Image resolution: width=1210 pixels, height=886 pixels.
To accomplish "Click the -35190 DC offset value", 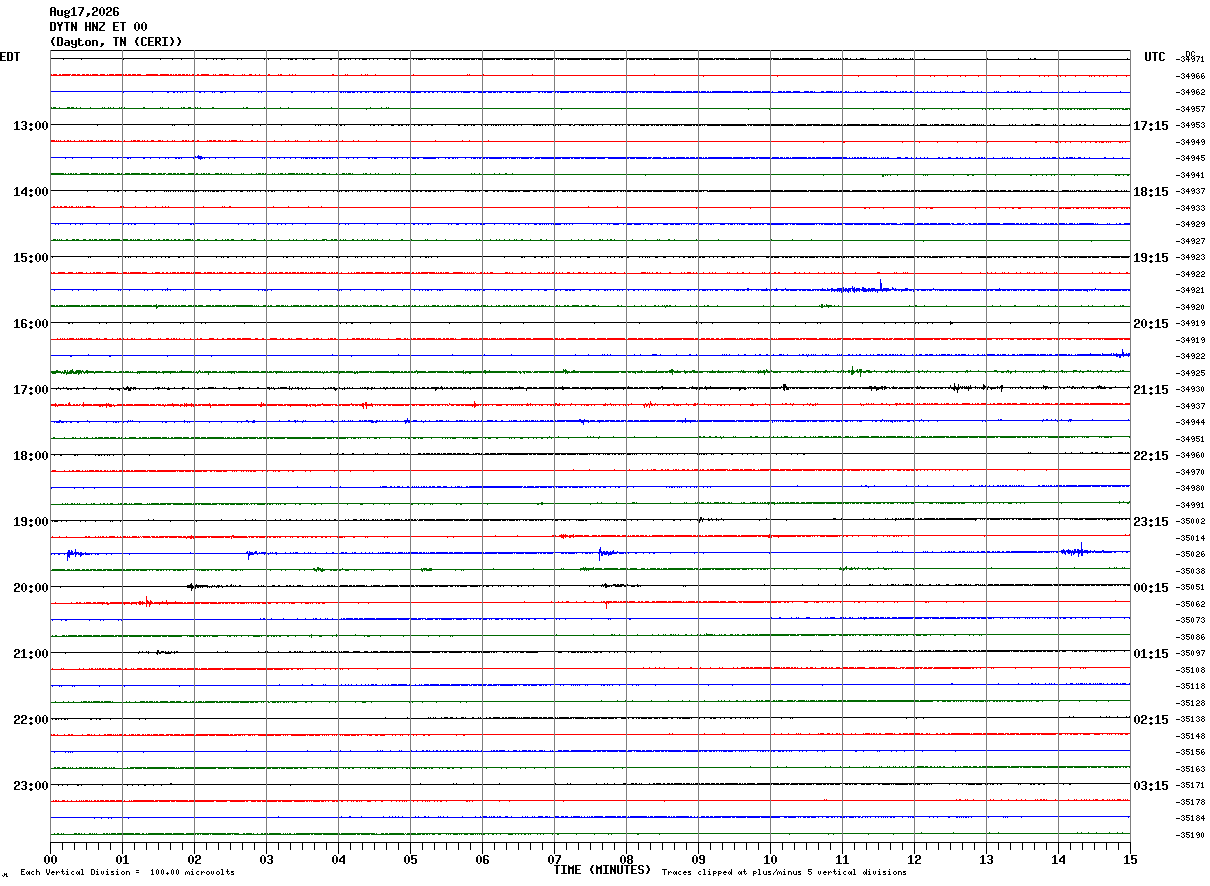I will point(1190,835).
